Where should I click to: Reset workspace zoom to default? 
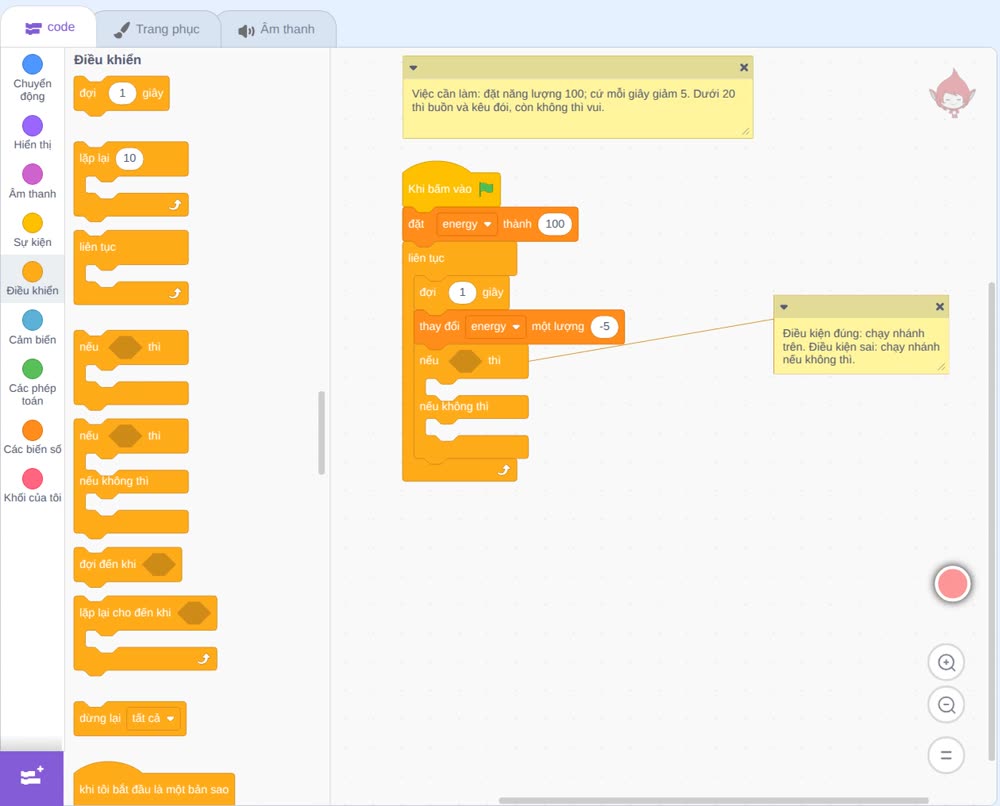click(x=946, y=755)
